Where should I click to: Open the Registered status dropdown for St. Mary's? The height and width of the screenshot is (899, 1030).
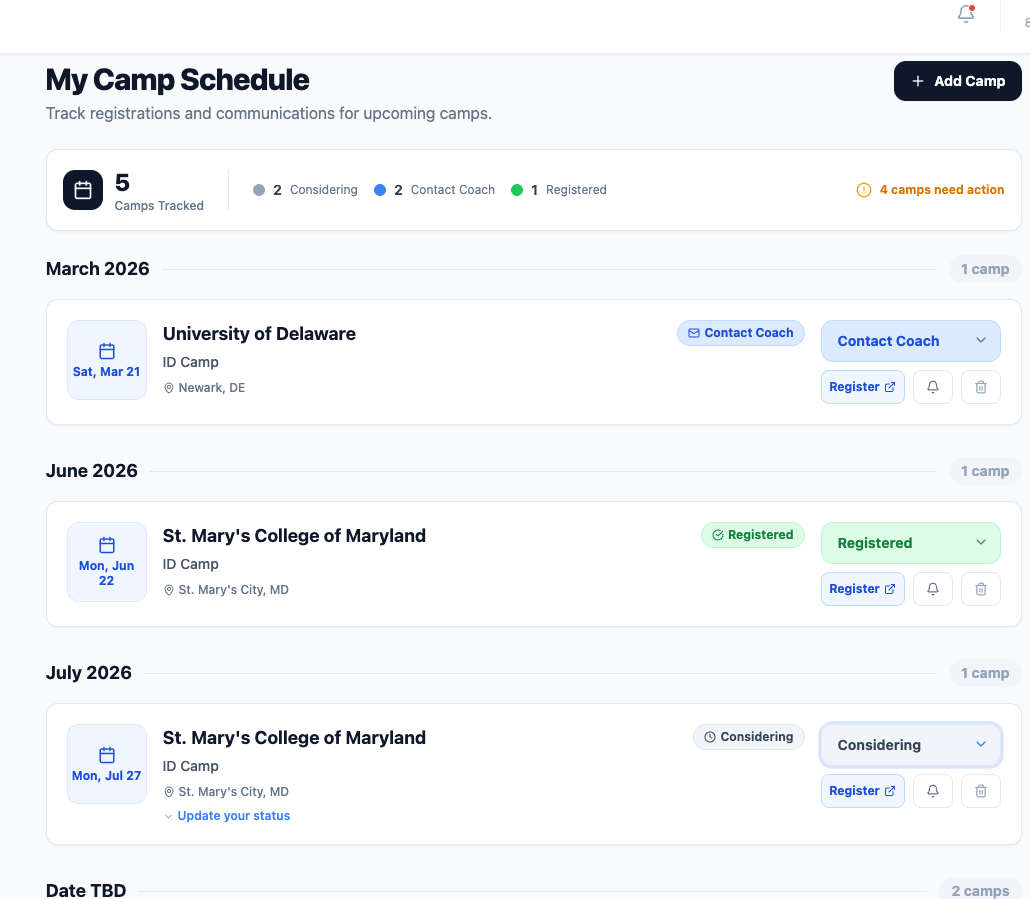910,542
